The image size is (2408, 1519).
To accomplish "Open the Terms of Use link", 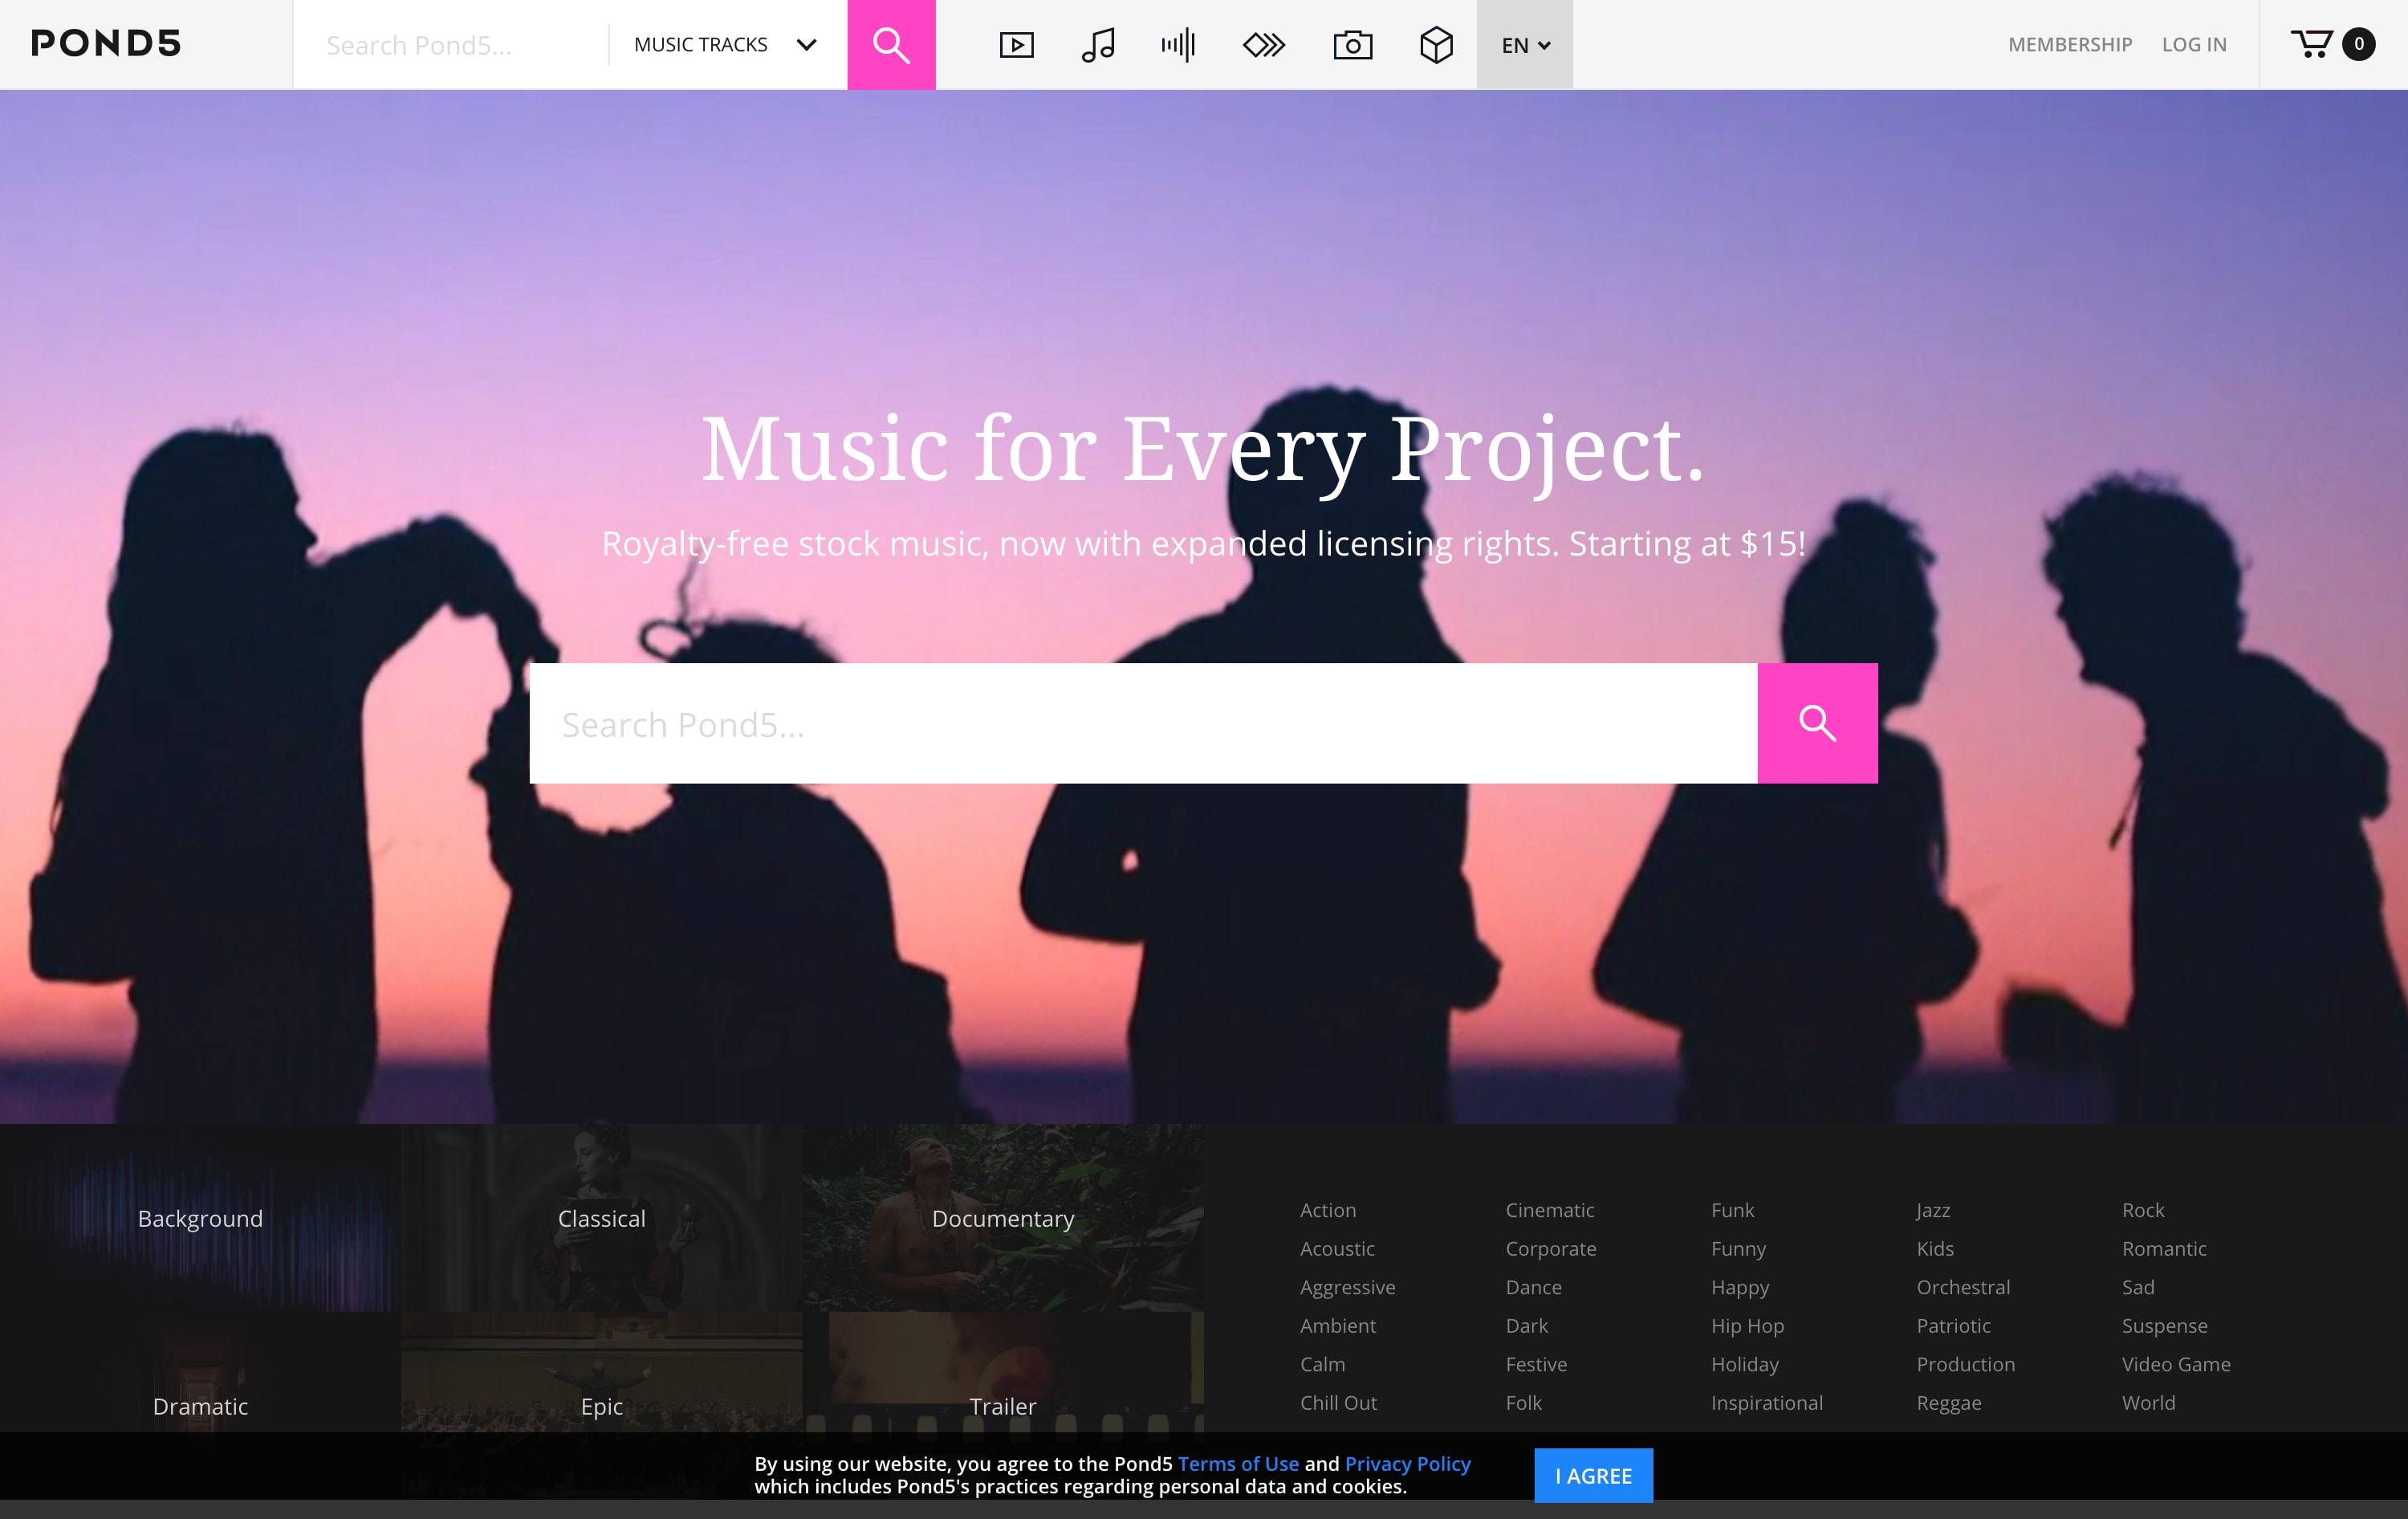I will coord(1237,1463).
